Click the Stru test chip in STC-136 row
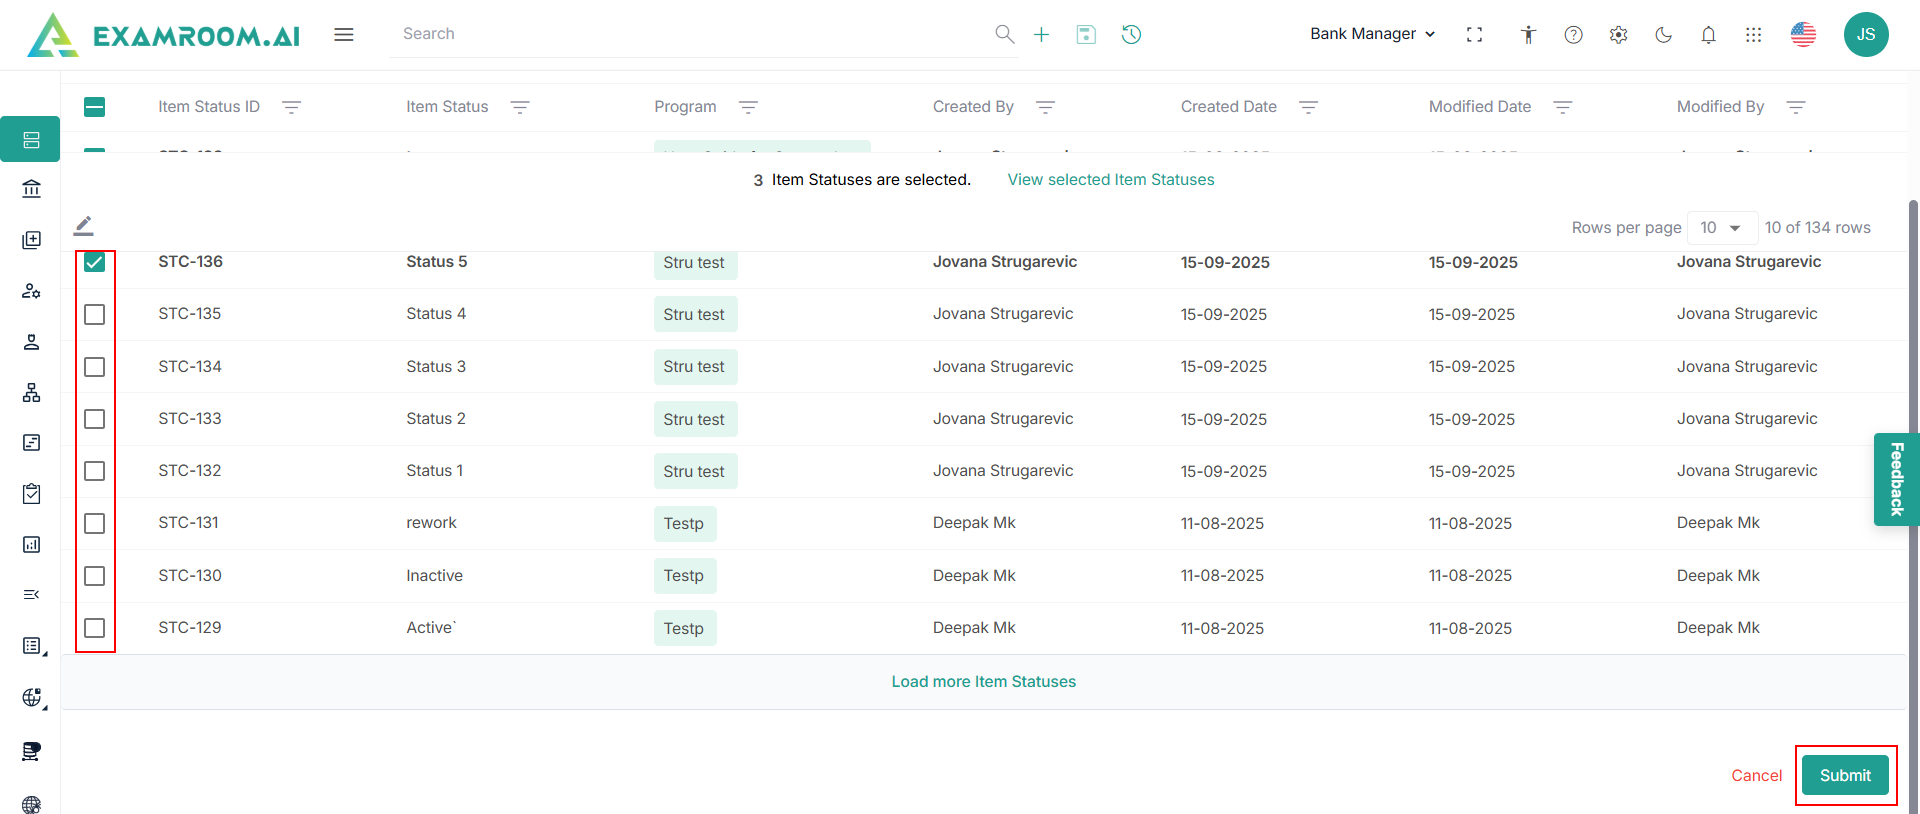The width and height of the screenshot is (1920, 814). (695, 262)
